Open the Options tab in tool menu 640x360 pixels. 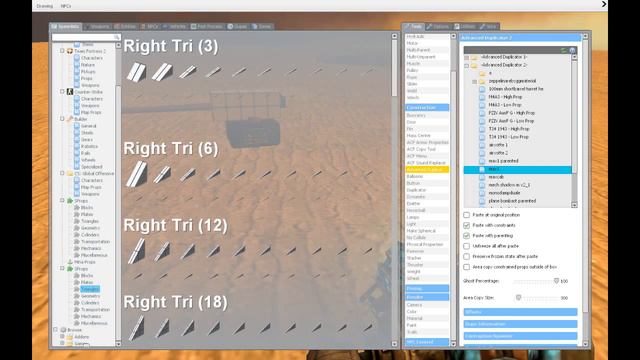438,27
